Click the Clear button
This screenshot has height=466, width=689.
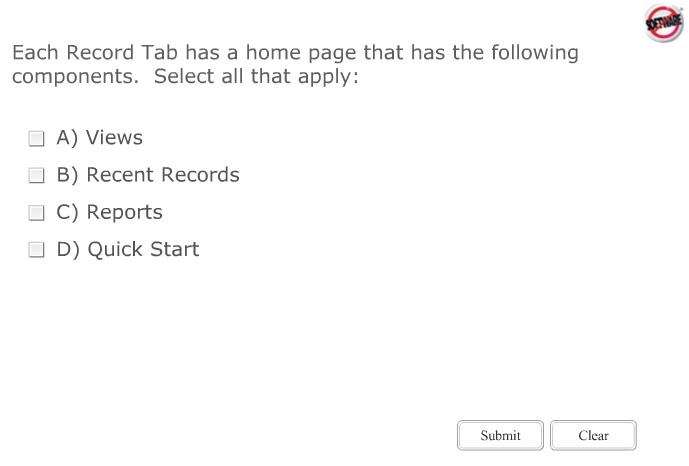click(x=593, y=435)
